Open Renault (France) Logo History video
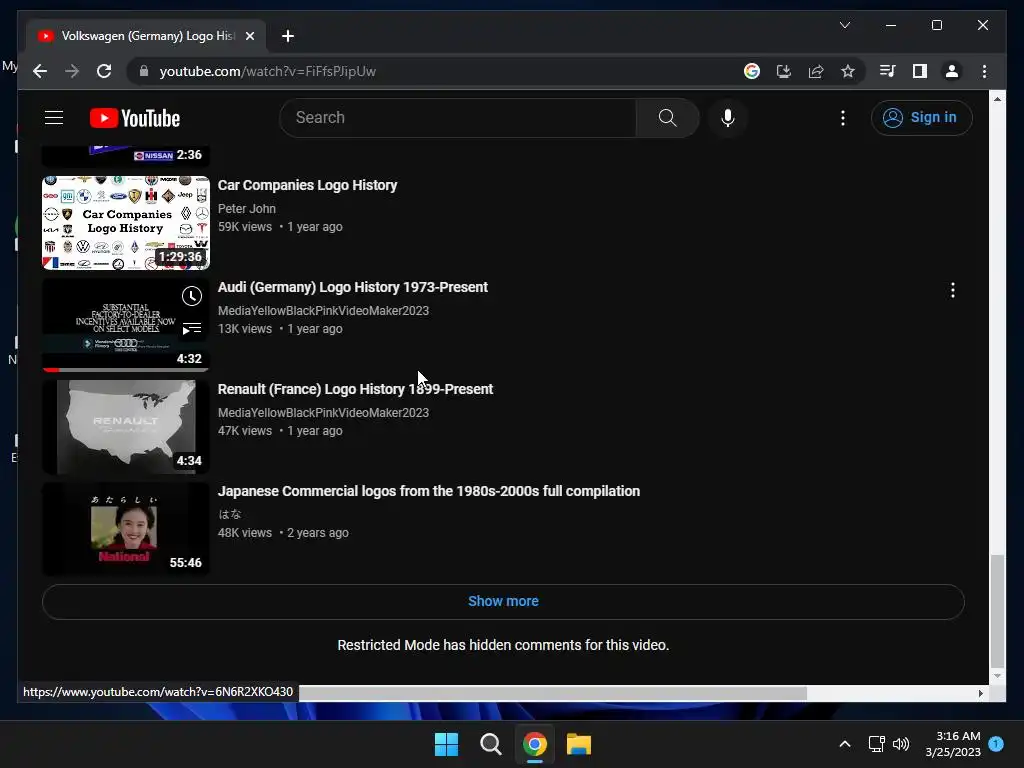The height and width of the screenshot is (768, 1024). point(355,389)
